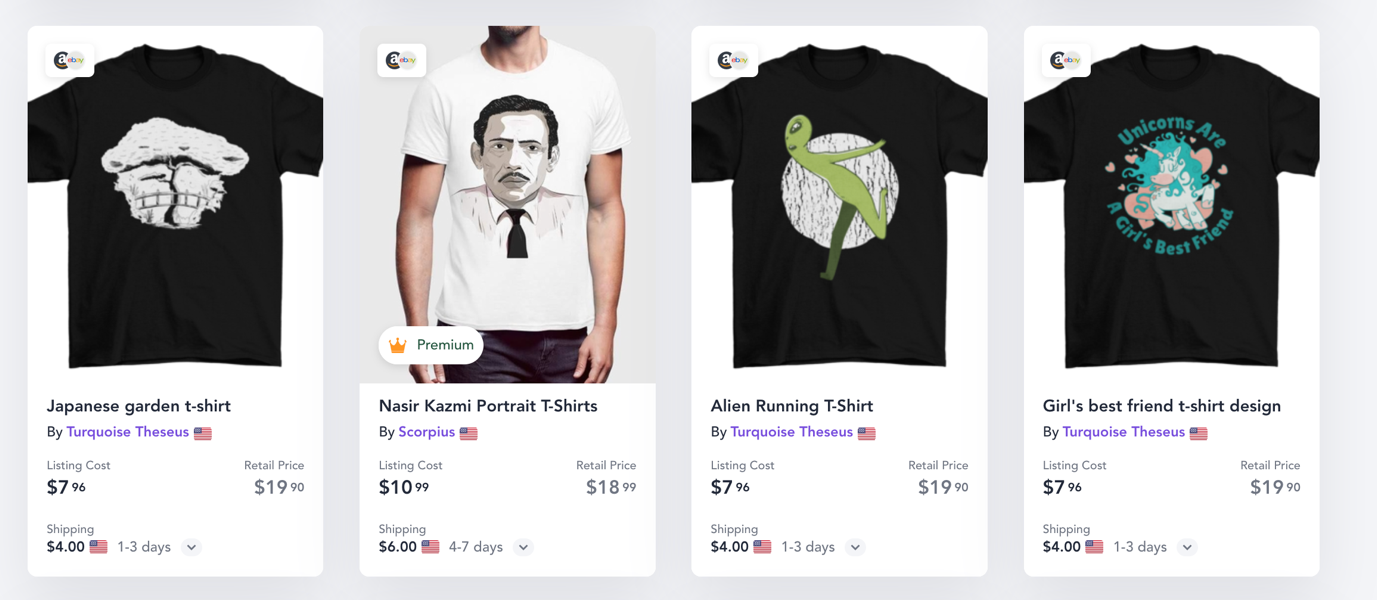Click the Nasir Kazmi Portrait T-Shirts title

tap(487, 406)
